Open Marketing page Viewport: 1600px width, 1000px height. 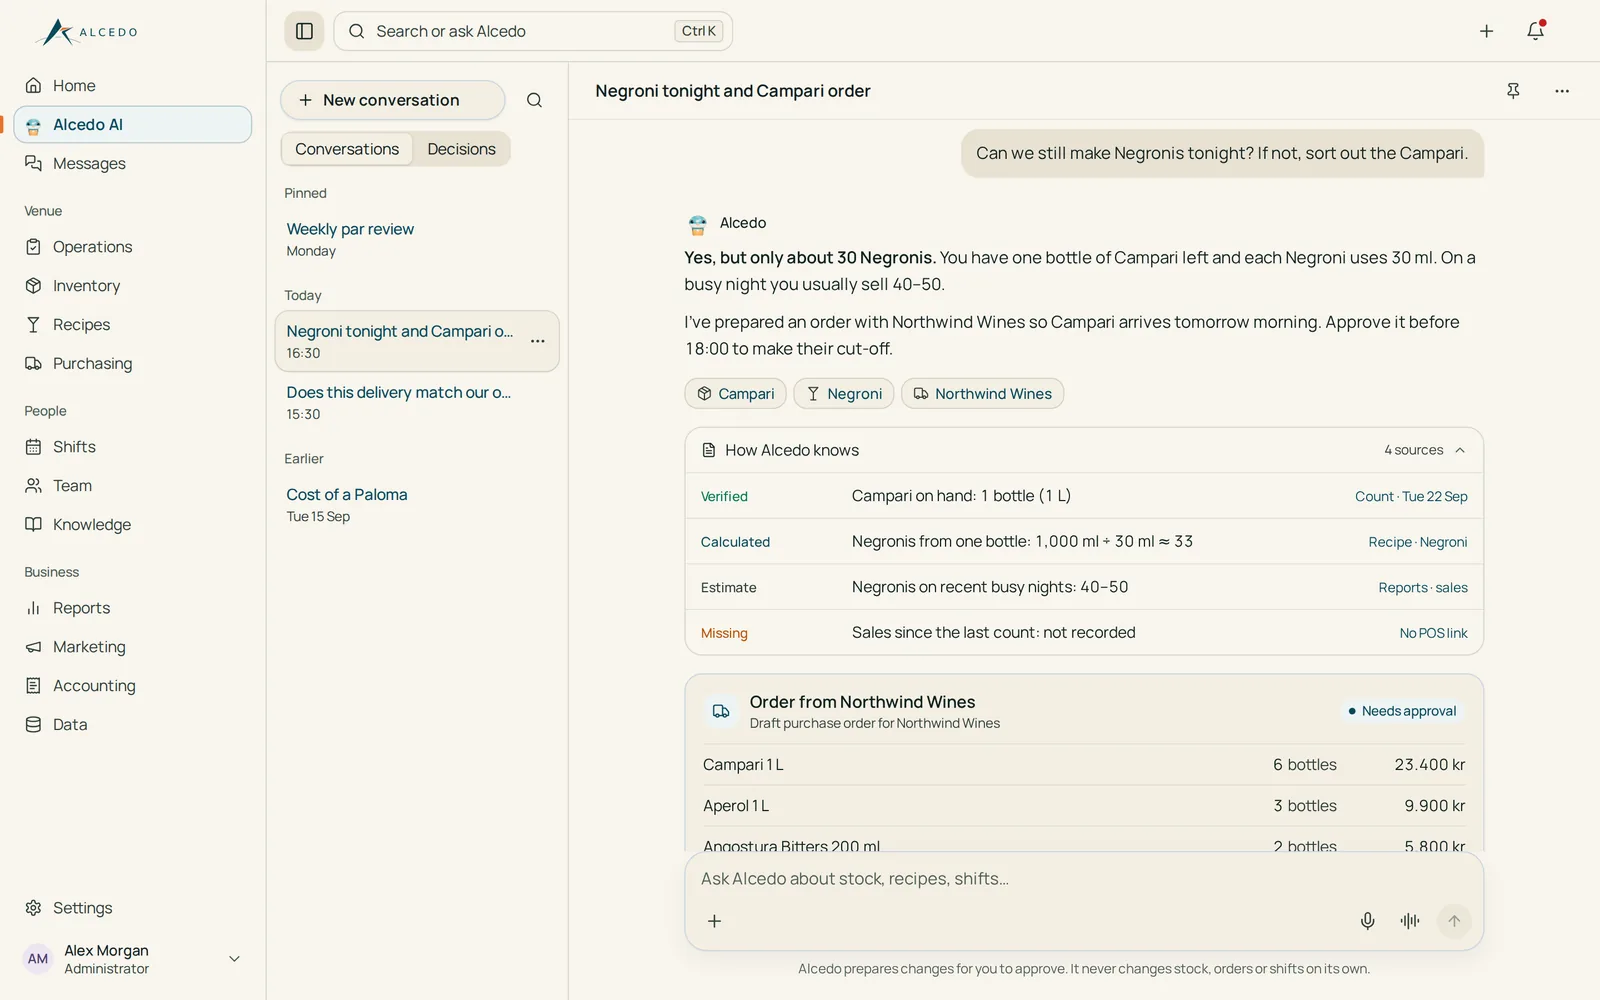click(133, 647)
